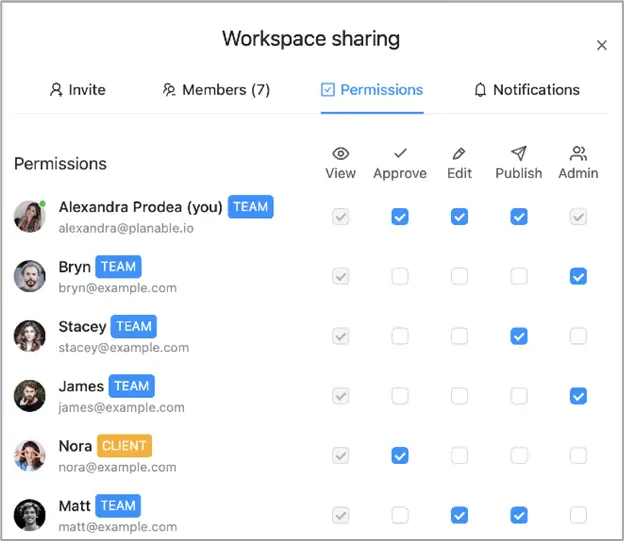Enable Approve permission for Stacey
Viewport: 624px width, 541px height.
pos(400,336)
